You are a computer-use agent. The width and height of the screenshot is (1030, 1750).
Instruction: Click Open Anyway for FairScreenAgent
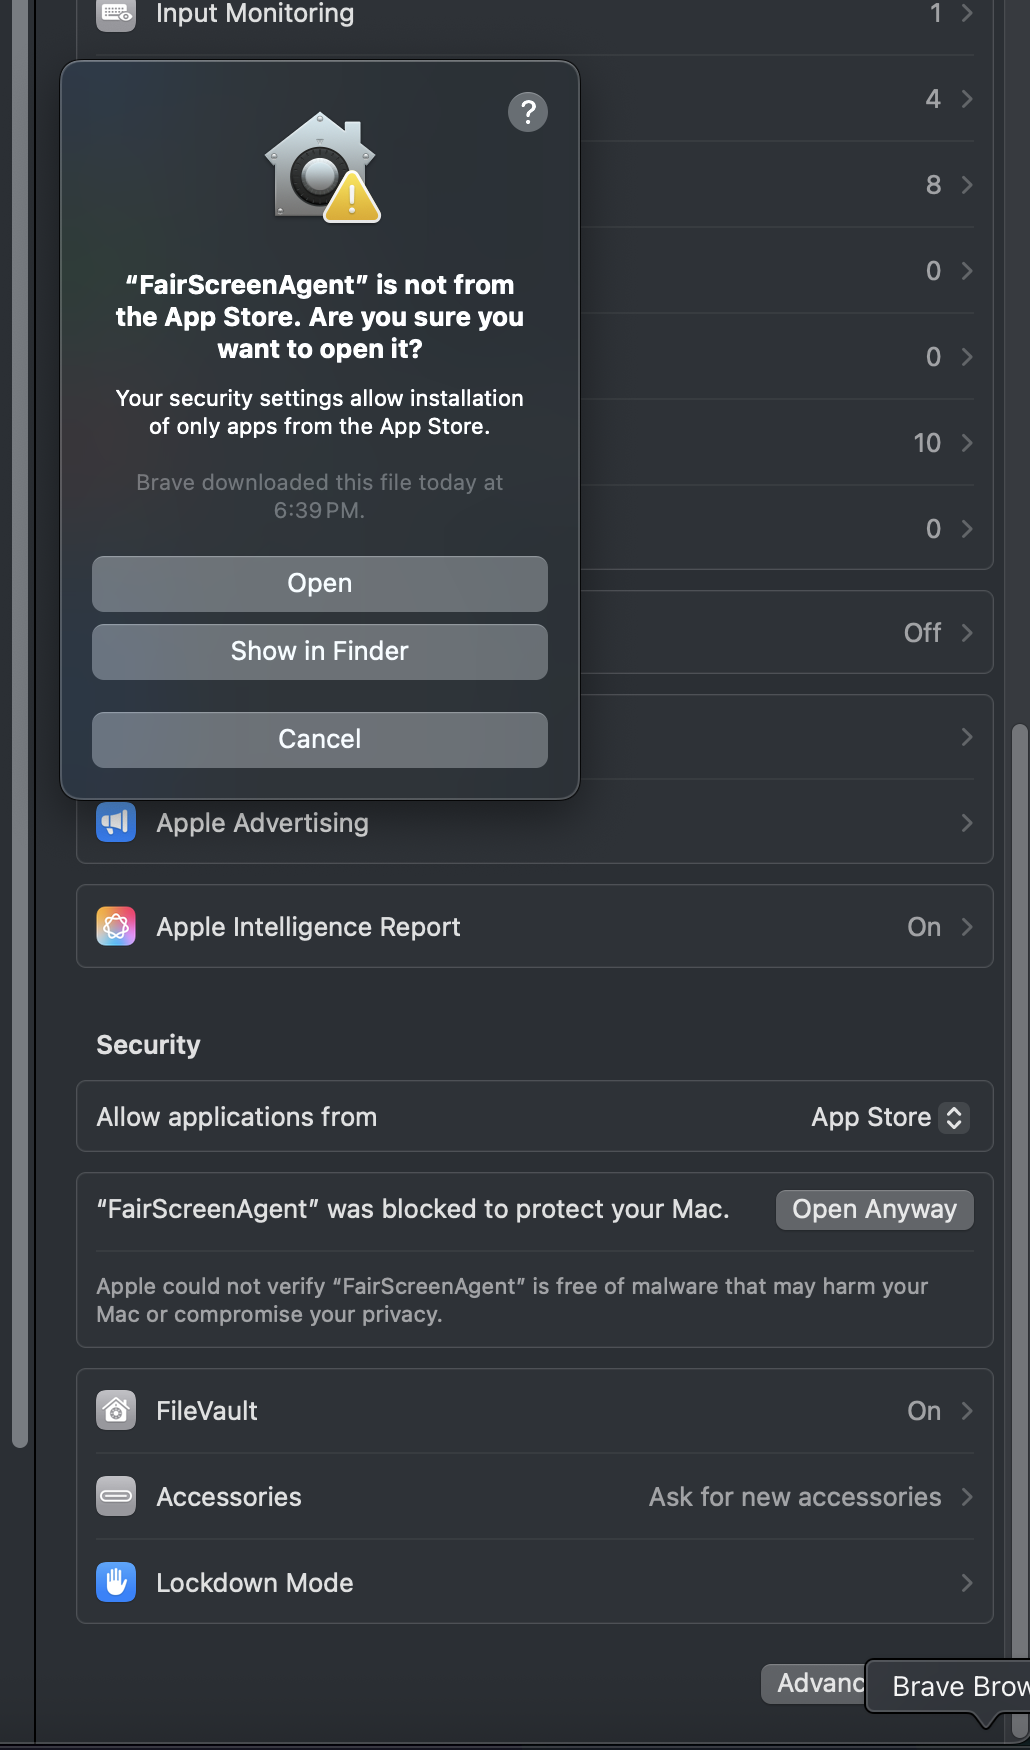coord(874,1210)
